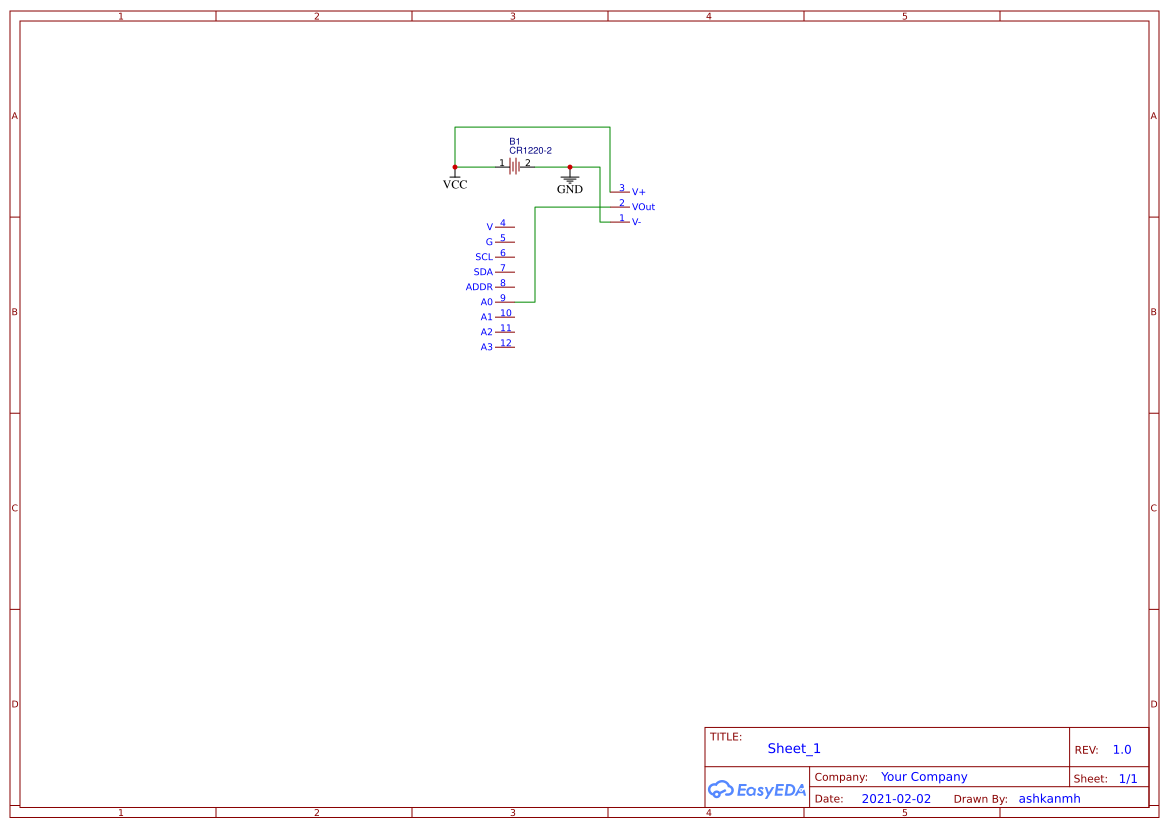The image size is (1169, 828).
Task: Click the V+ pin label
Action: coord(638,192)
